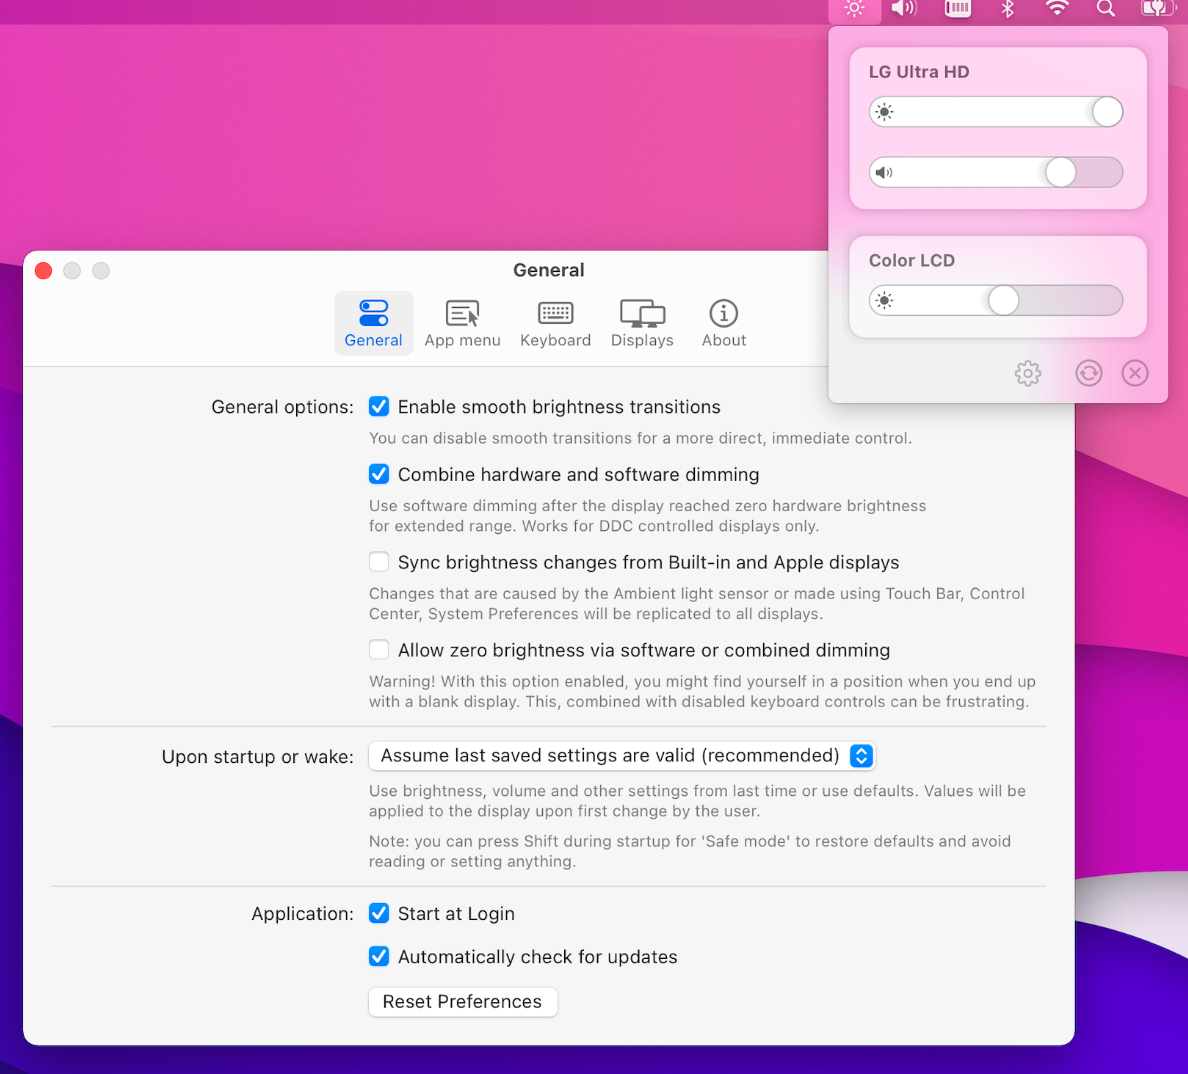Switch to the Keyboard tab

[555, 323]
